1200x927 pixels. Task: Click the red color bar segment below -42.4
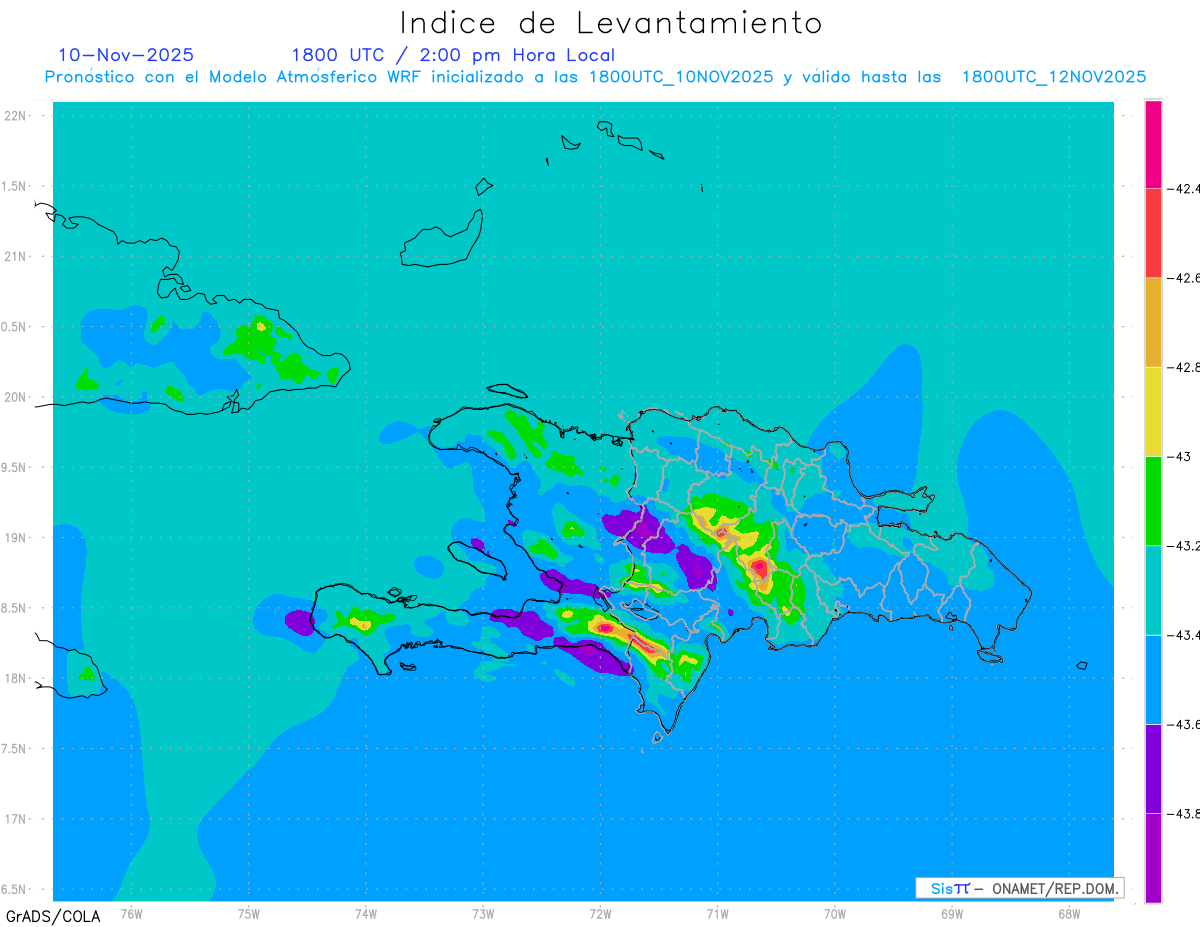point(1153,233)
